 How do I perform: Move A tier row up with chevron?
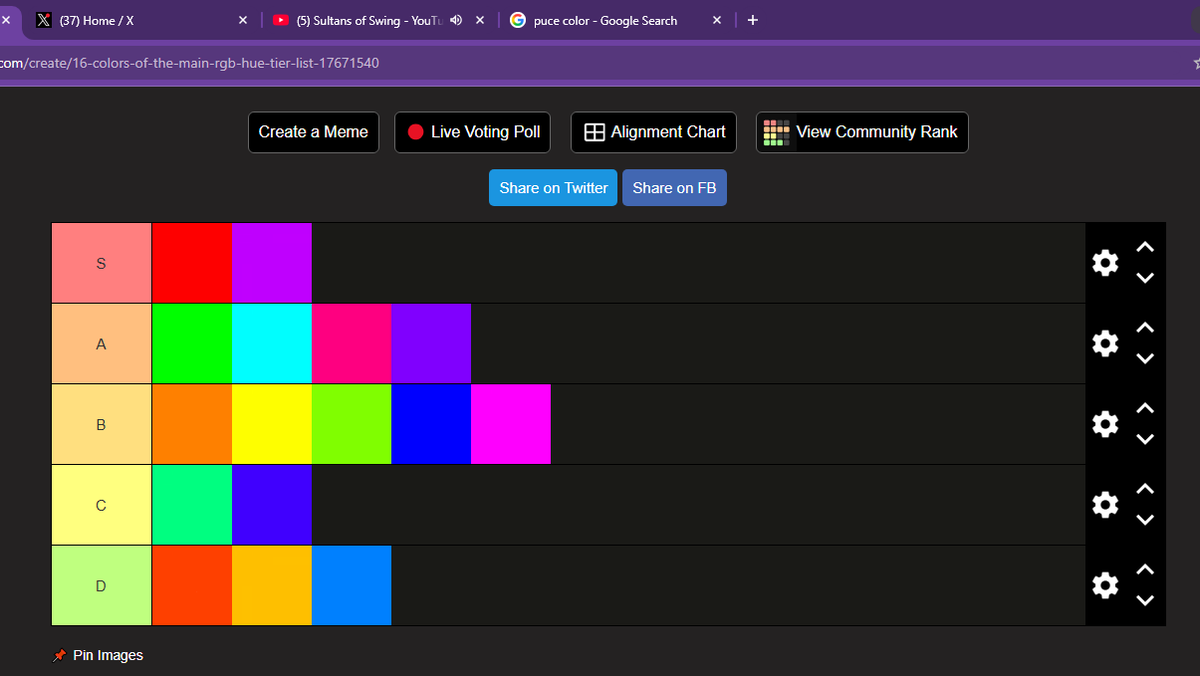pos(1146,327)
